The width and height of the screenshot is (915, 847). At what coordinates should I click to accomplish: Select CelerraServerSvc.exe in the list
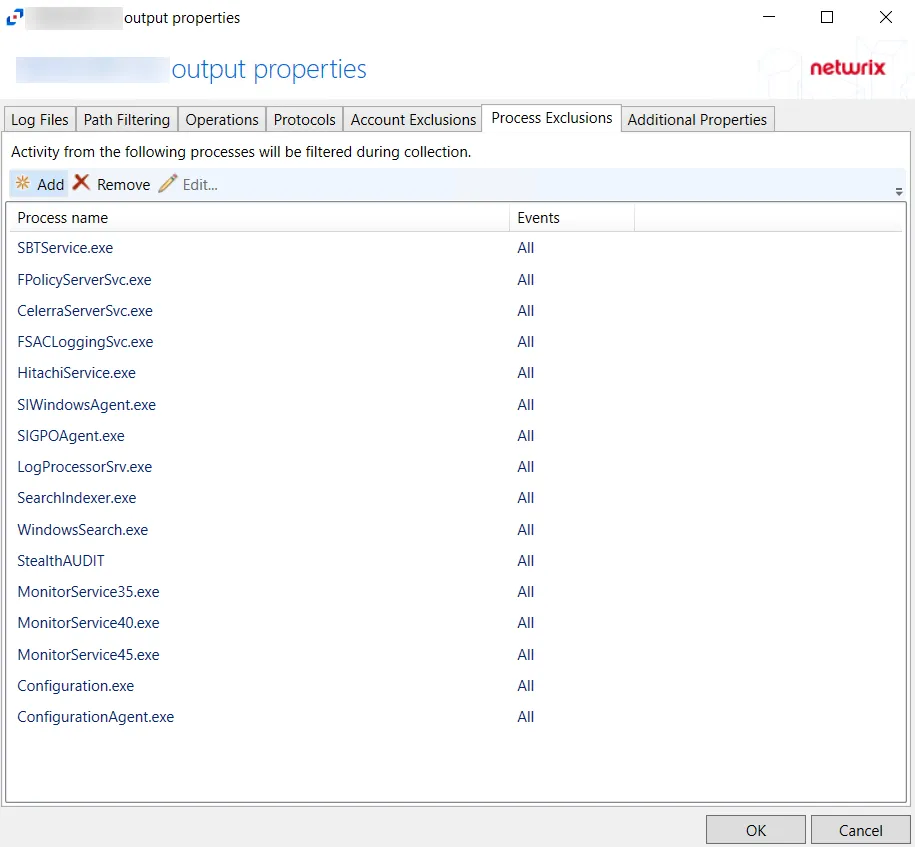455,311
